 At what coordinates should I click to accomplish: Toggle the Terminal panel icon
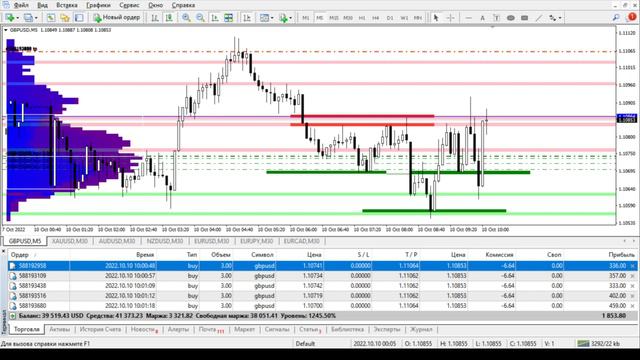pos(79,18)
